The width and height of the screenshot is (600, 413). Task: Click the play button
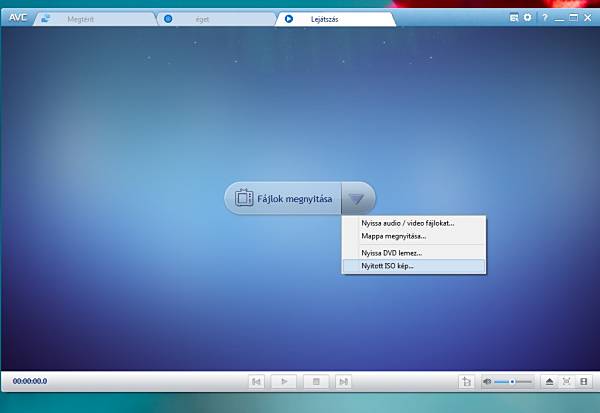284,382
